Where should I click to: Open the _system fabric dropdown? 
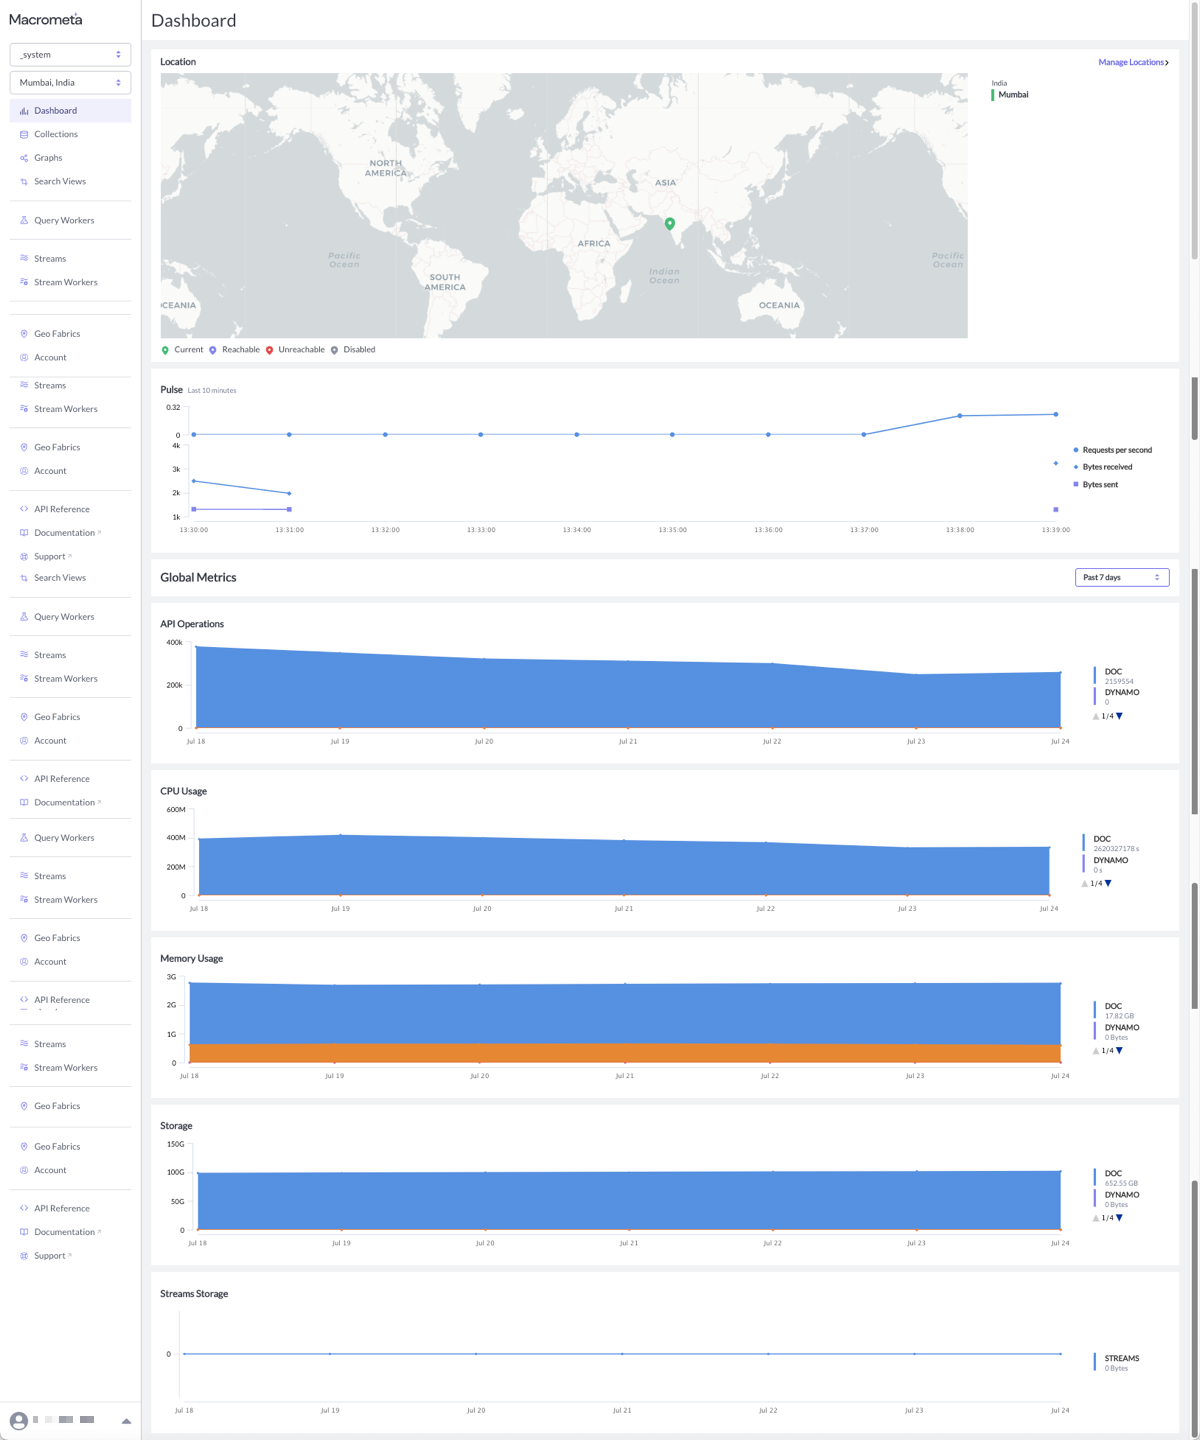point(70,54)
